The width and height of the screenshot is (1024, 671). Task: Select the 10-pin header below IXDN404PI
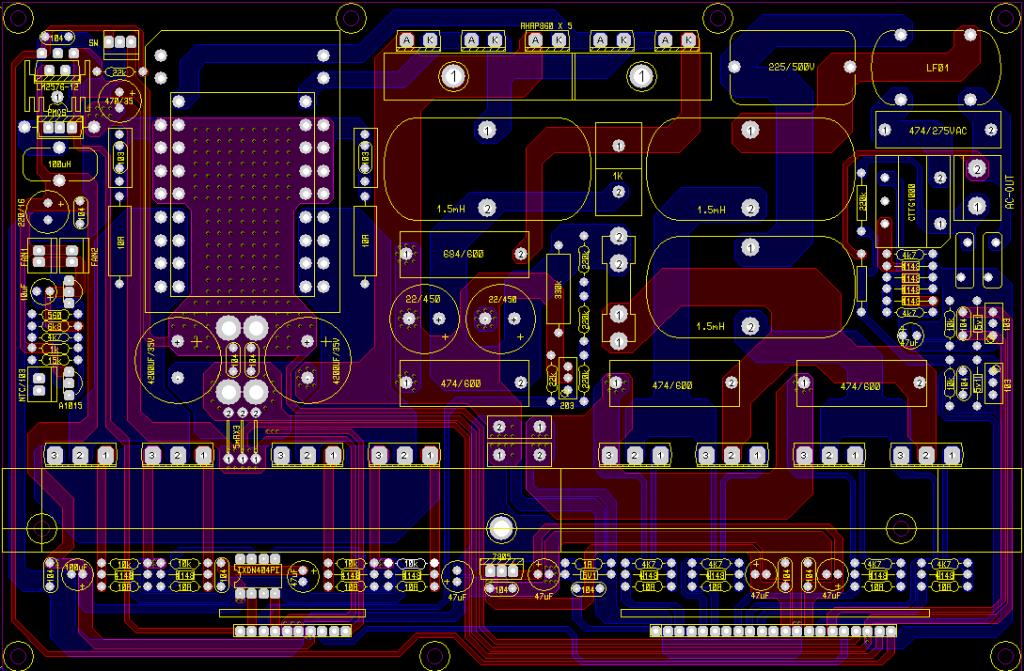coord(293,631)
